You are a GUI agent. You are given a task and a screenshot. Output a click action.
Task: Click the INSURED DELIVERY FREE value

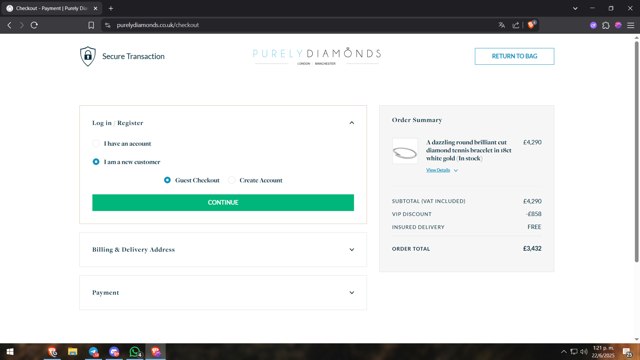click(x=534, y=227)
